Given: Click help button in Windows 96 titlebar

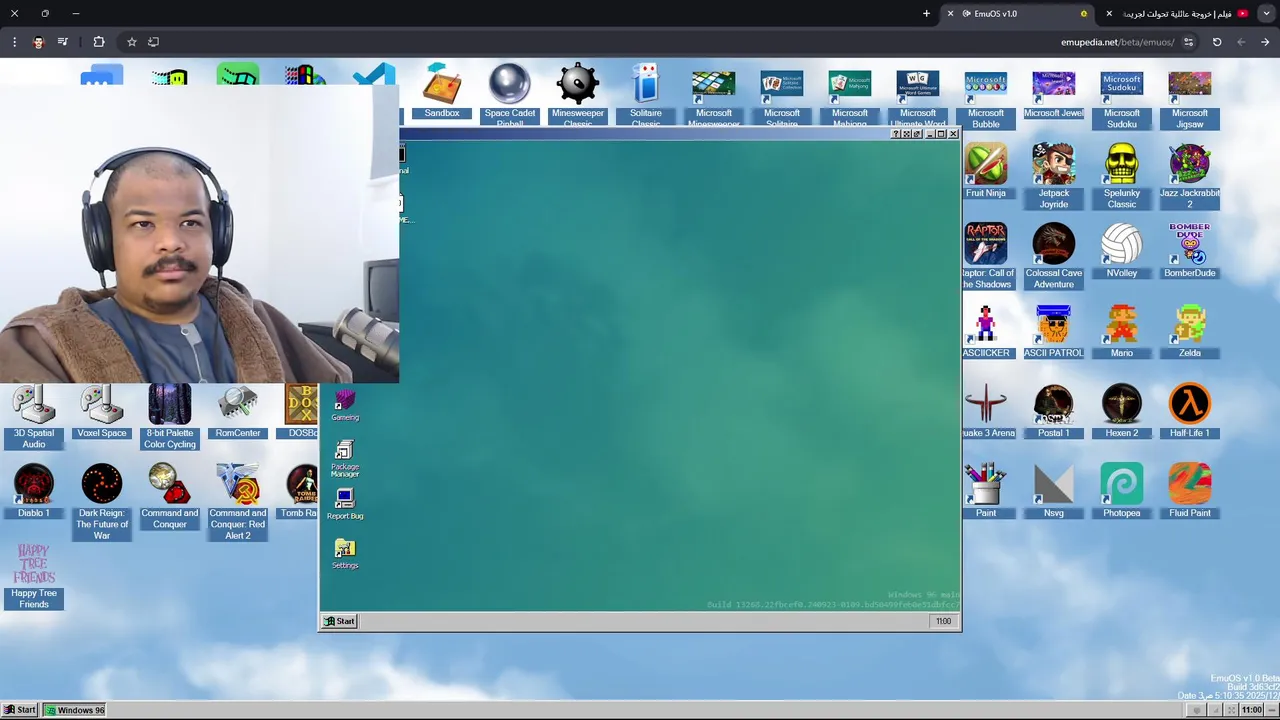Looking at the screenshot, I should pos(896,134).
